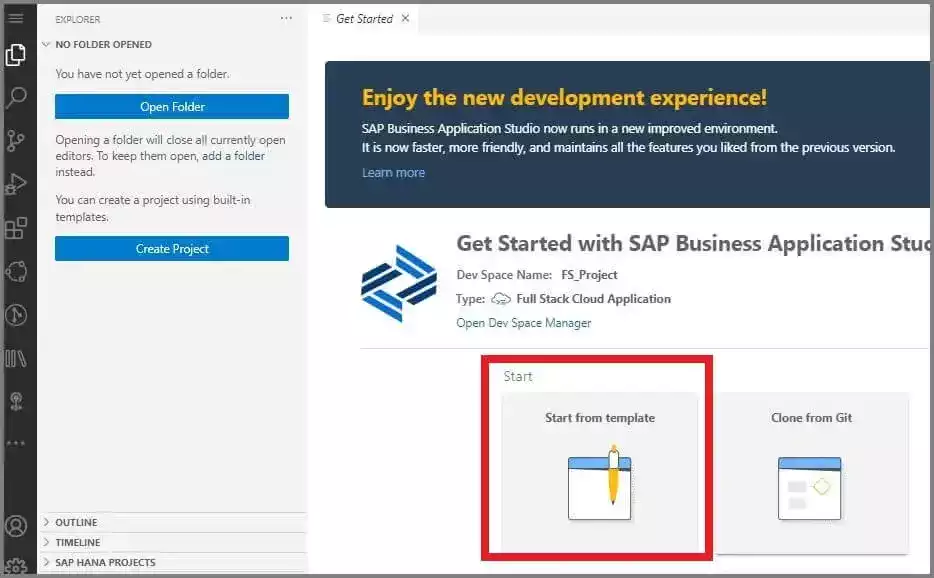Show additional views via sidebar ellipsis

[x=16, y=443]
